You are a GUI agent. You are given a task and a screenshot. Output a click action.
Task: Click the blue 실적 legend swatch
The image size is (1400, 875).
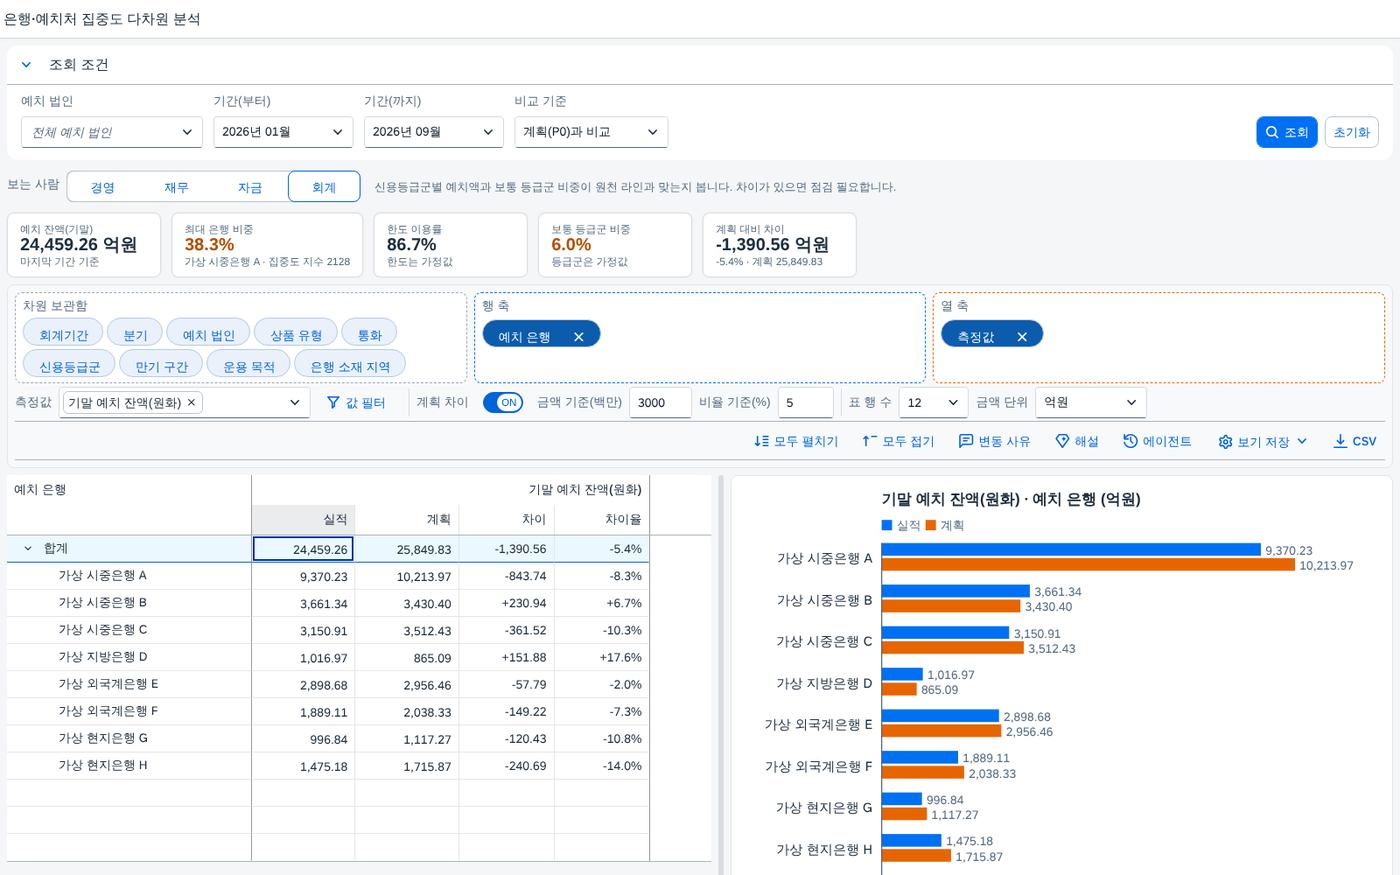[x=887, y=525]
